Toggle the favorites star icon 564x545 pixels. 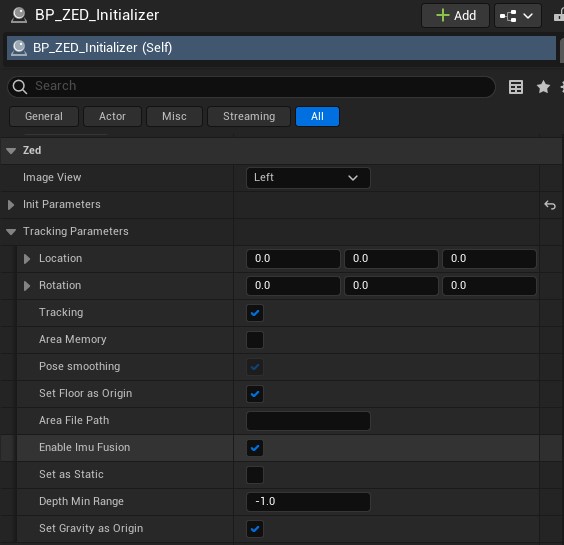(543, 87)
